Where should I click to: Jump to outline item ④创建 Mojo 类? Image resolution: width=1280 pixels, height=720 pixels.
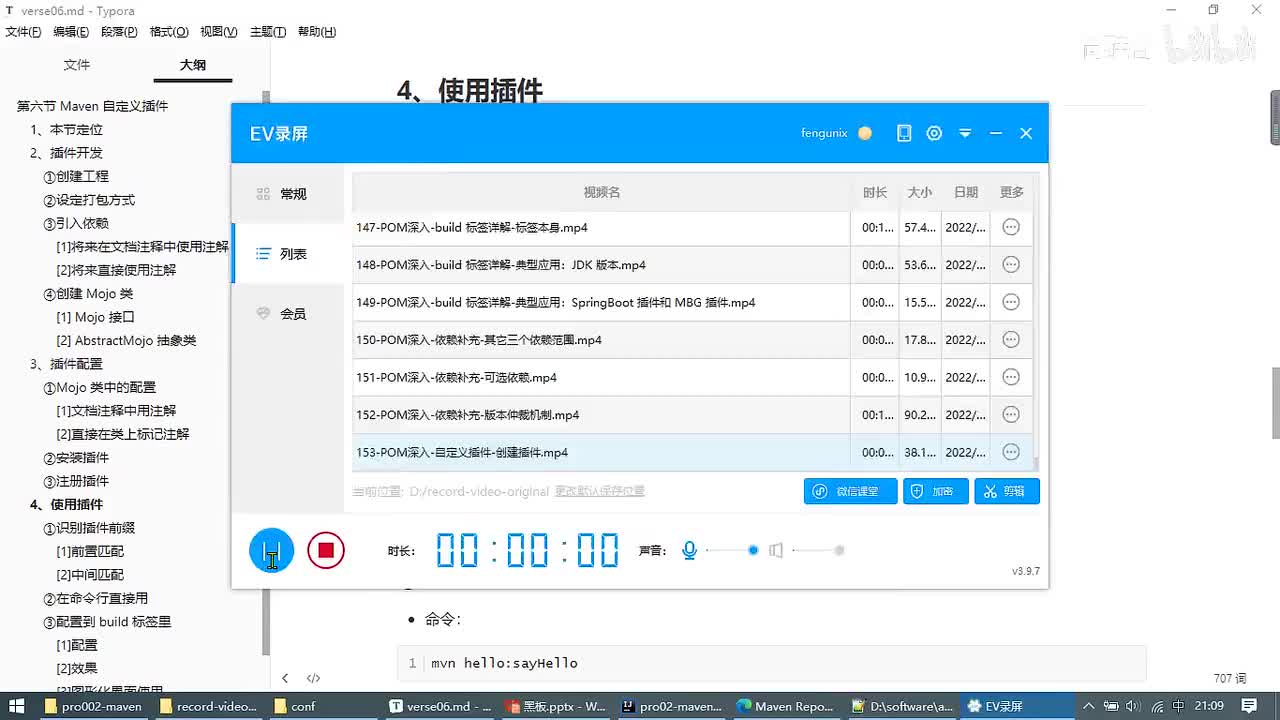88,294
